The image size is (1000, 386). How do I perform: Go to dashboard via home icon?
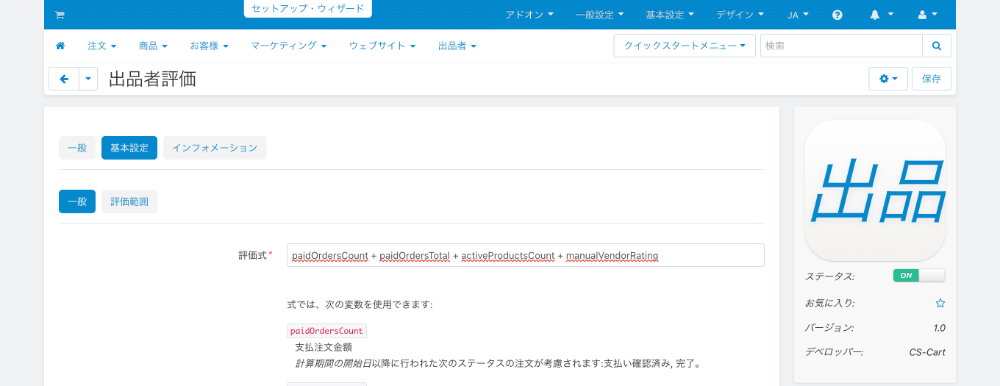tap(61, 46)
